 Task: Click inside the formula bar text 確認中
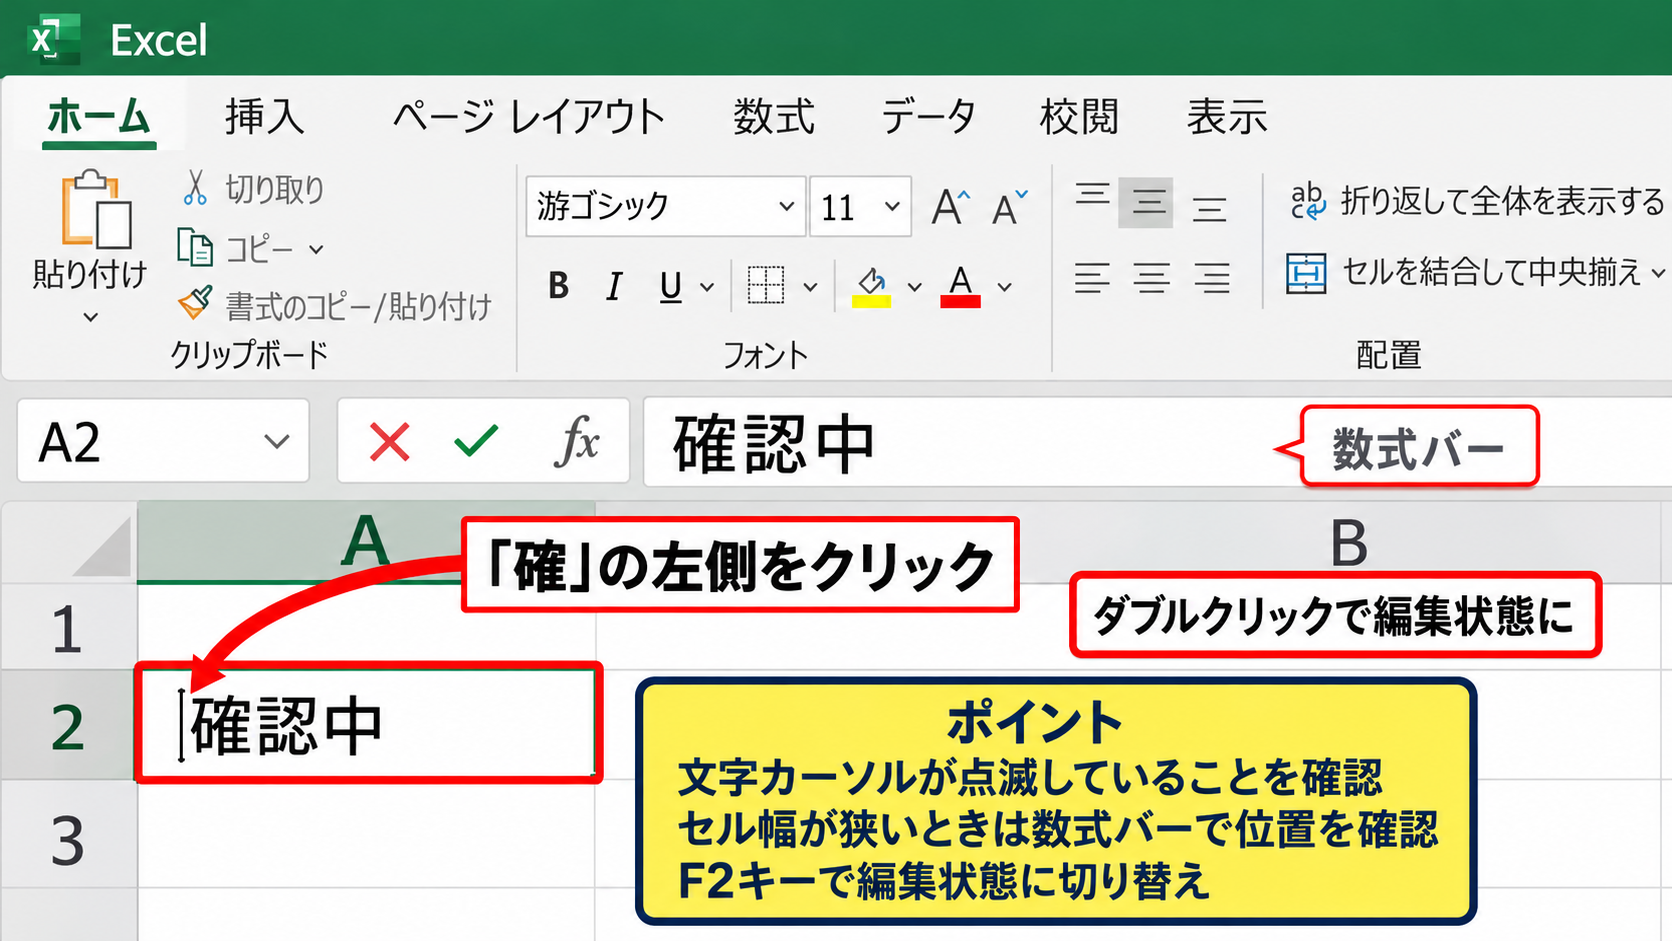[774, 444]
